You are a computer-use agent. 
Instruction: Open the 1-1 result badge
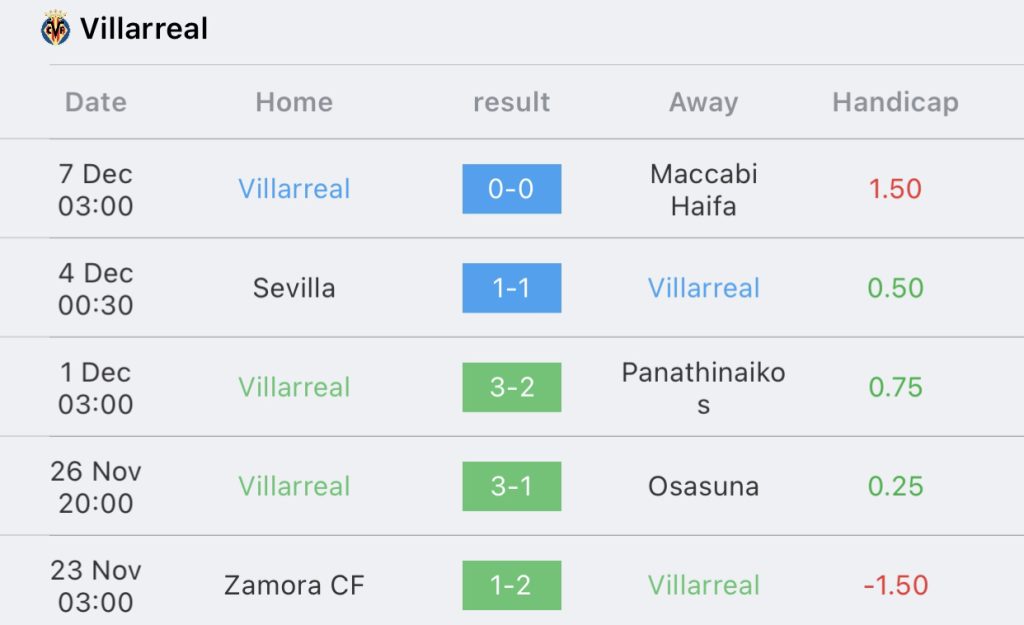[511, 288]
